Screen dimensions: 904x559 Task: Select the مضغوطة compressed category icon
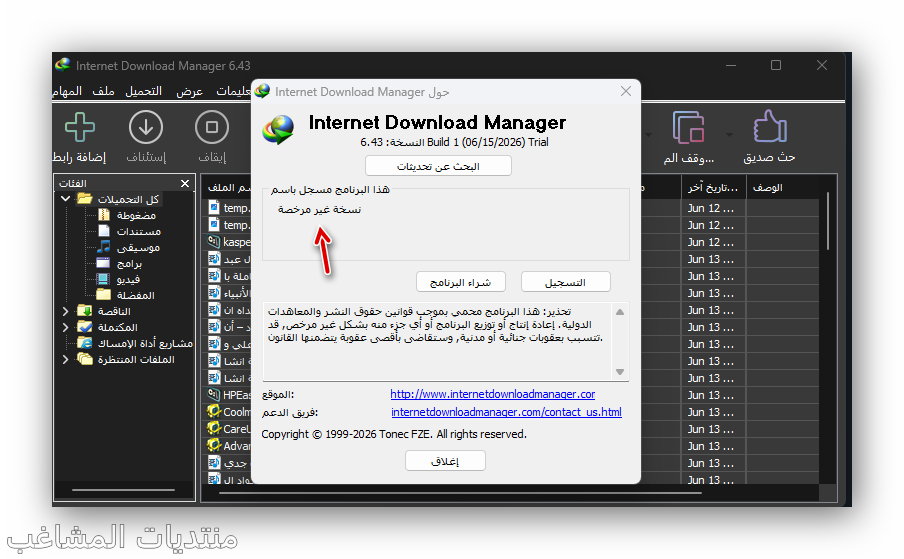[104, 215]
